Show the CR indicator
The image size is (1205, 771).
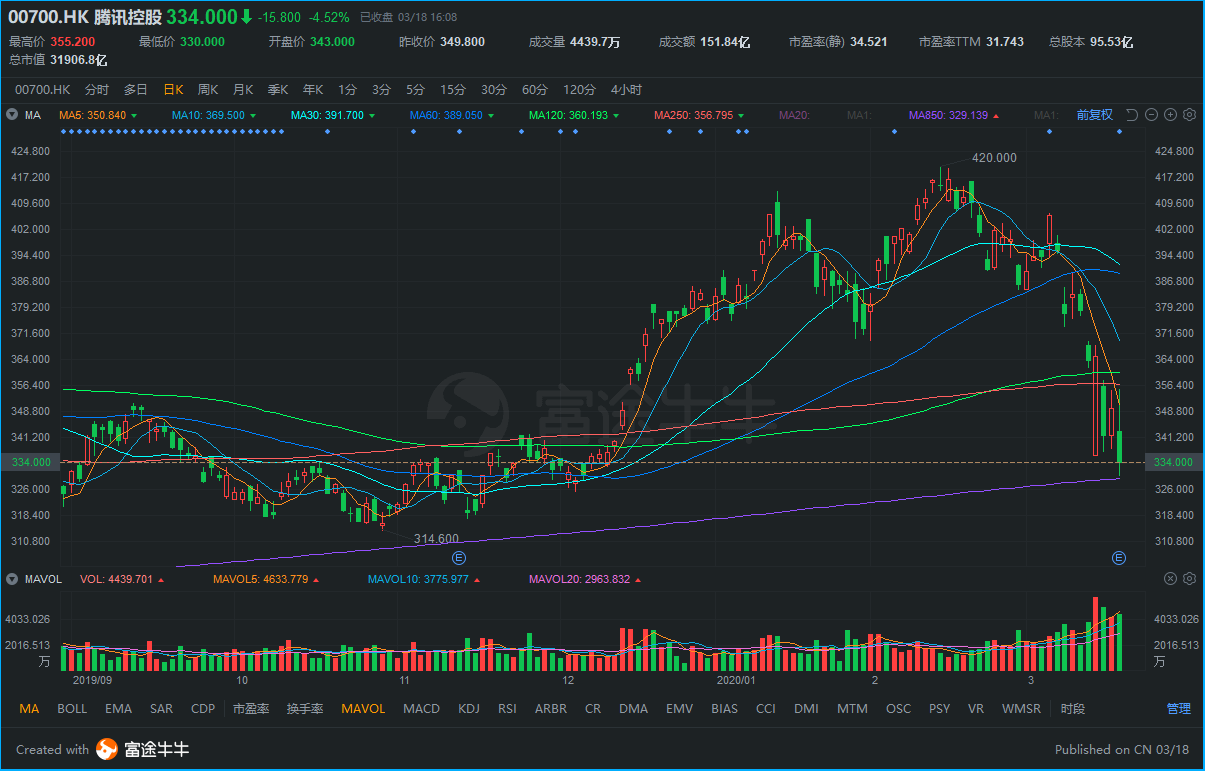coord(593,709)
